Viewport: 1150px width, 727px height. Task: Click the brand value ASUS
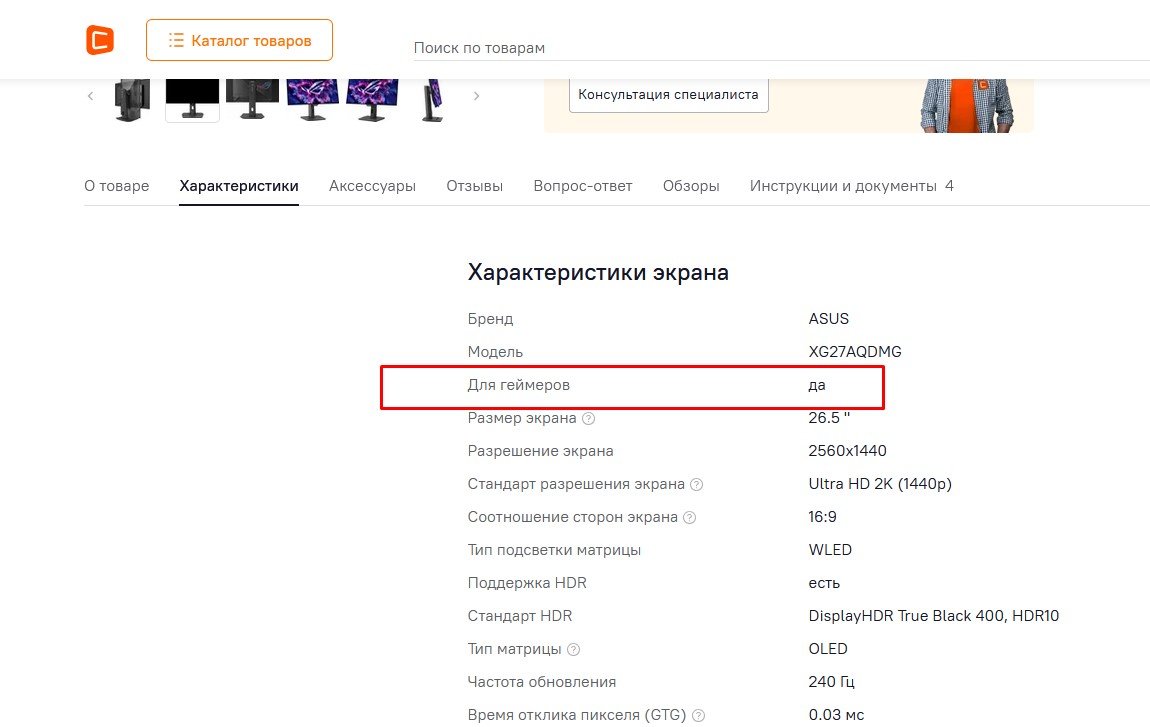point(829,319)
